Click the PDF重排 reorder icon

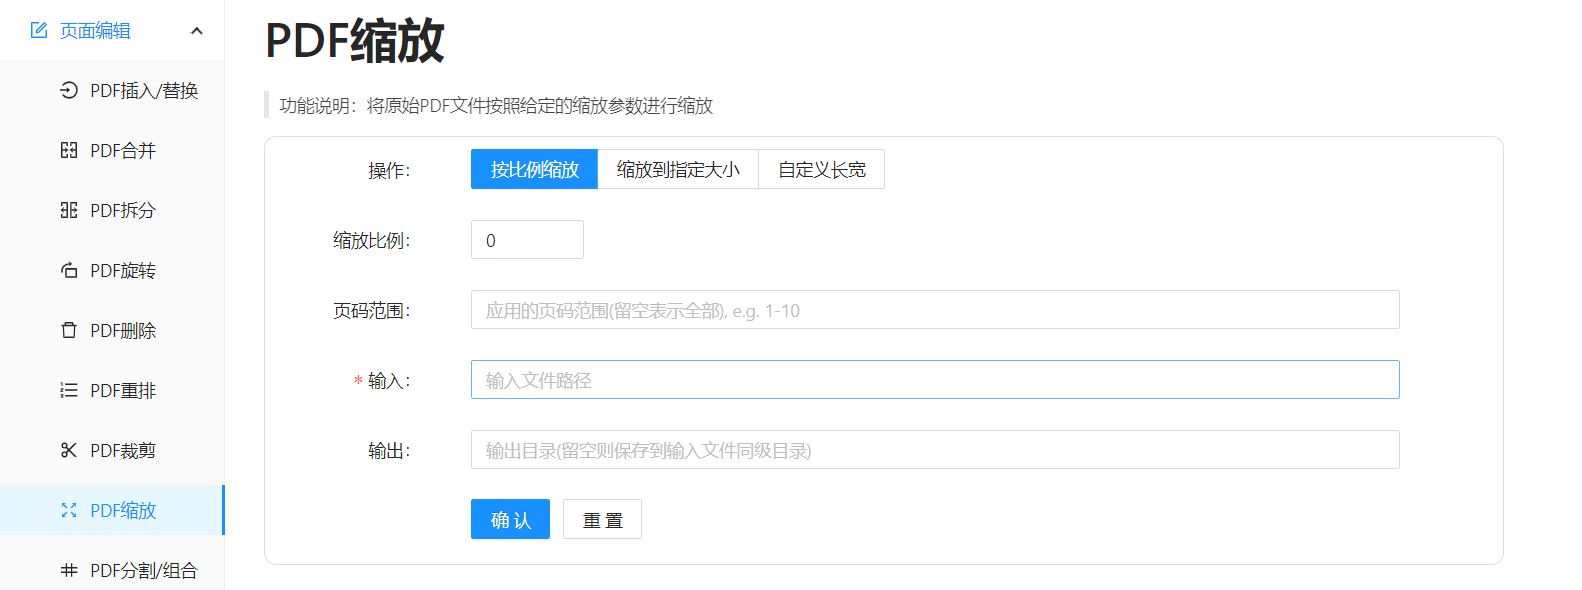click(69, 390)
